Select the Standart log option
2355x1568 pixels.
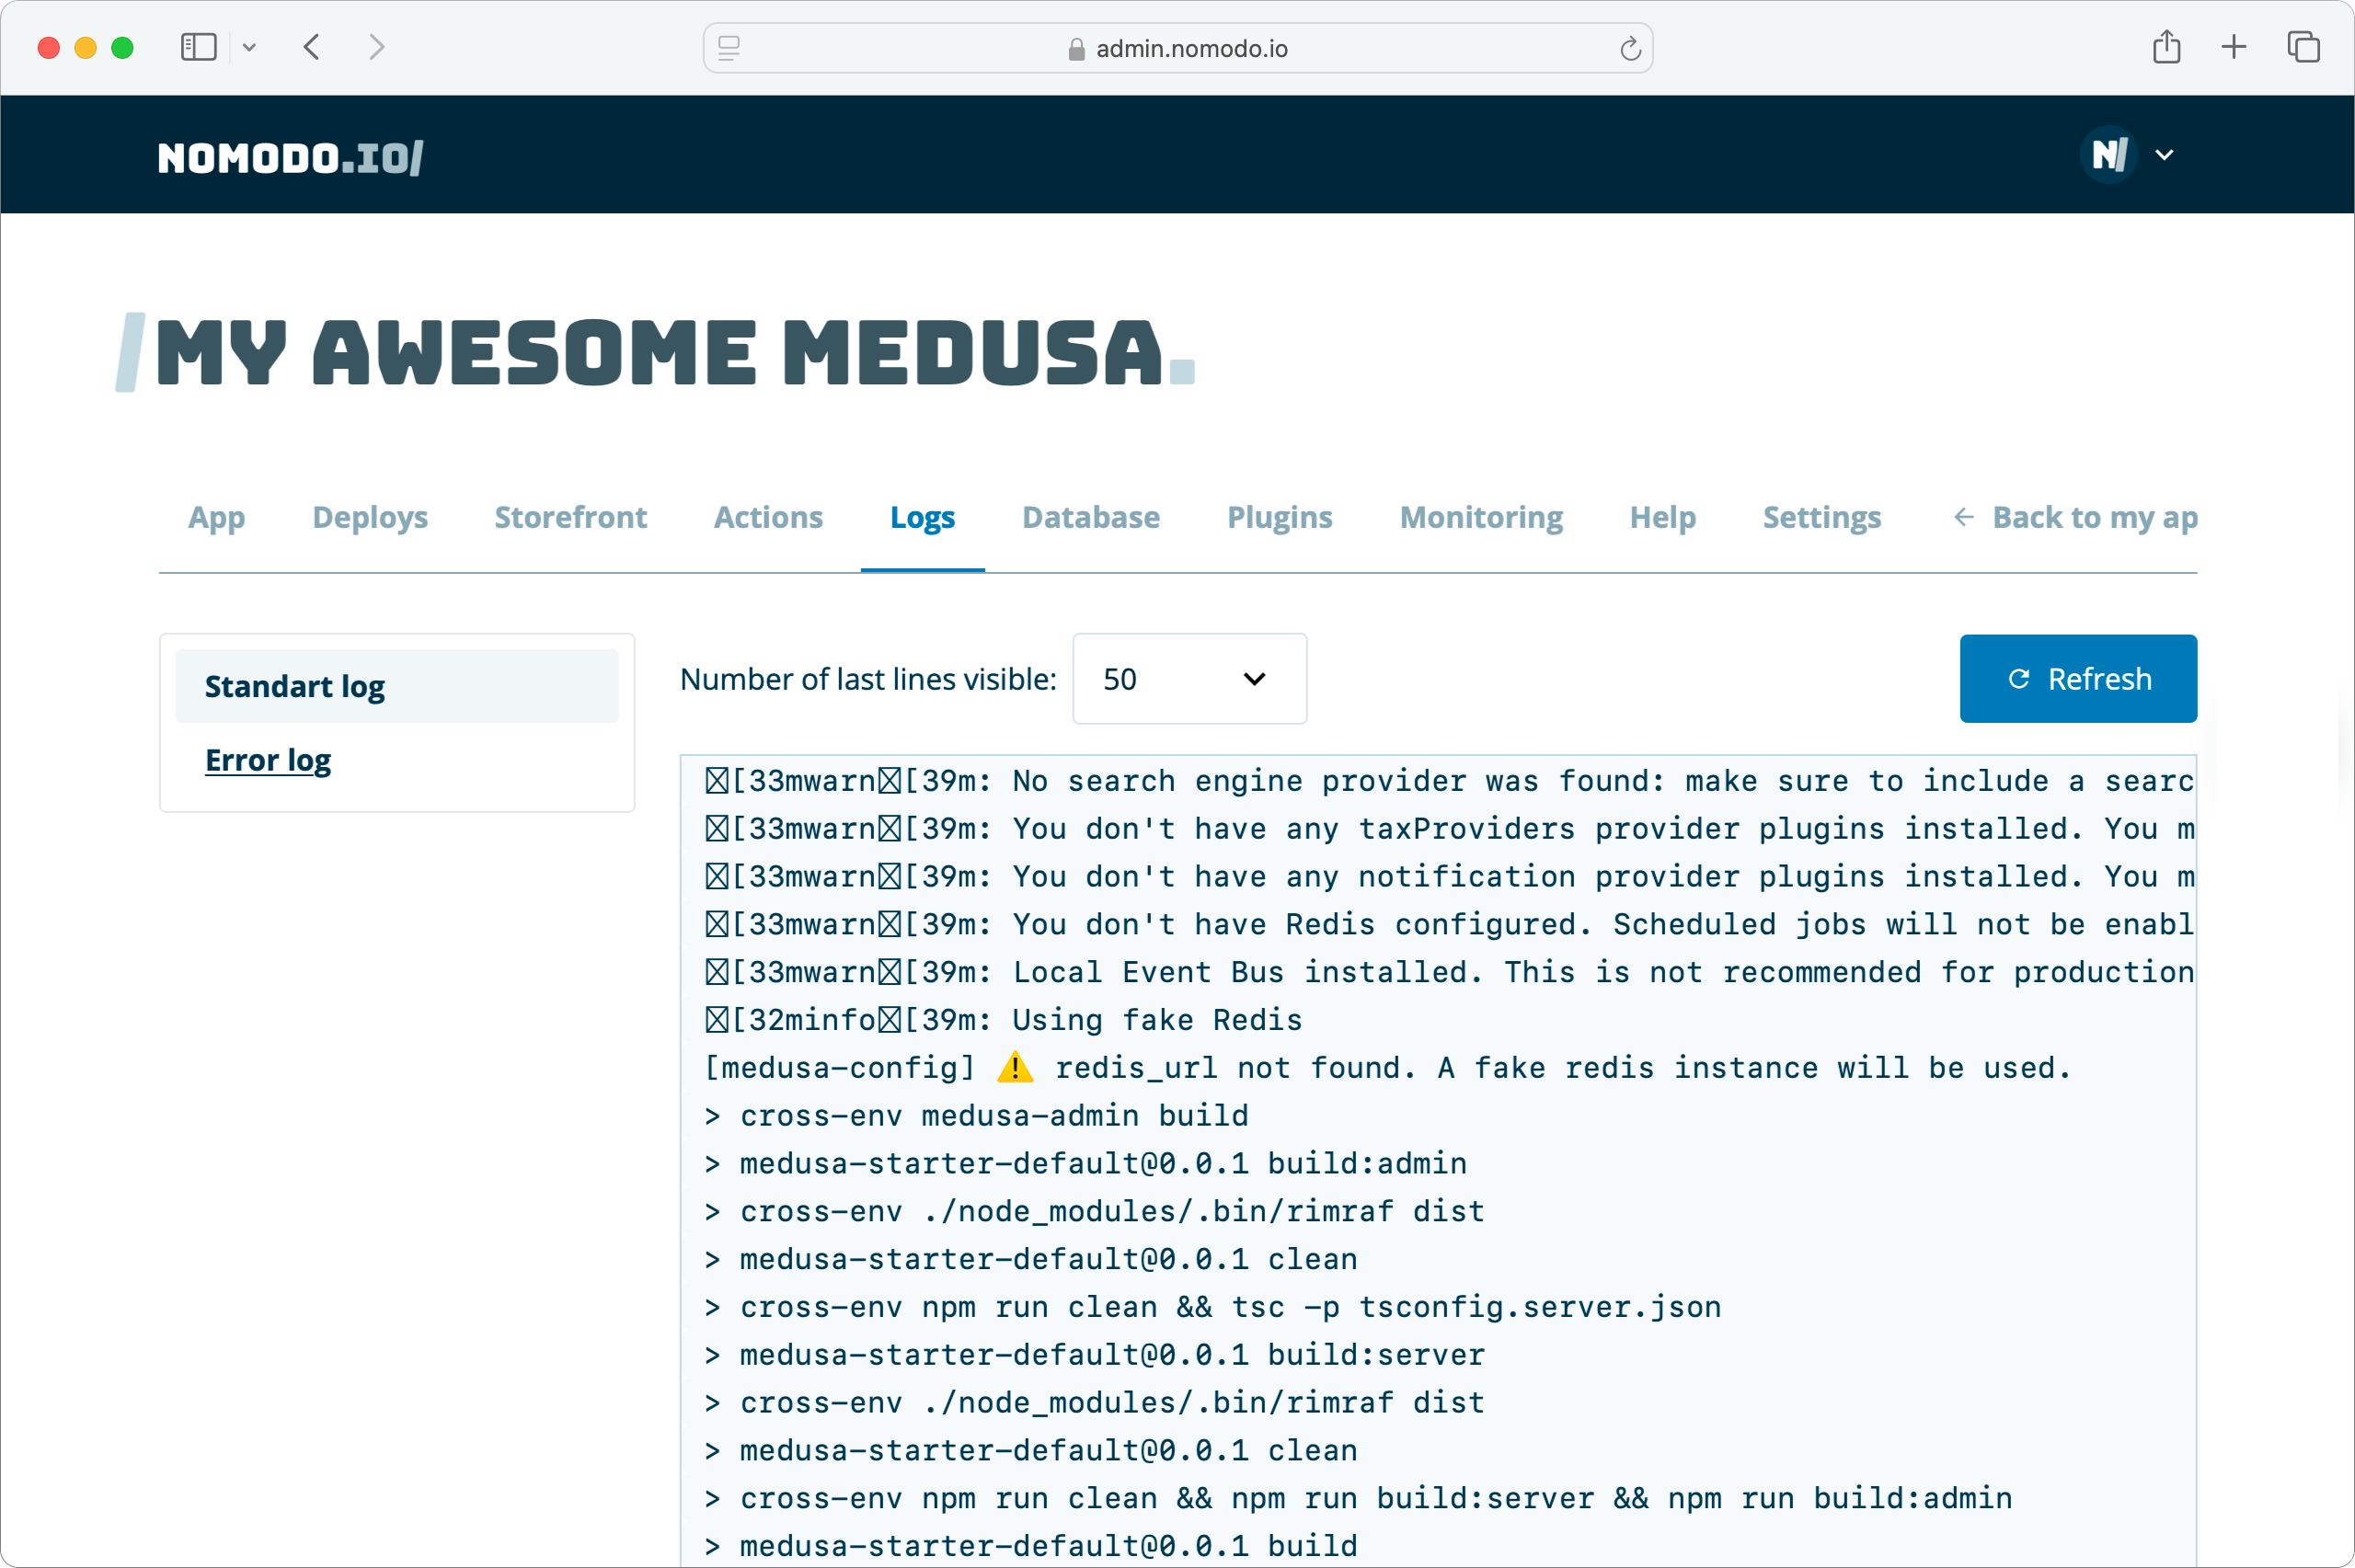coord(294,686)
